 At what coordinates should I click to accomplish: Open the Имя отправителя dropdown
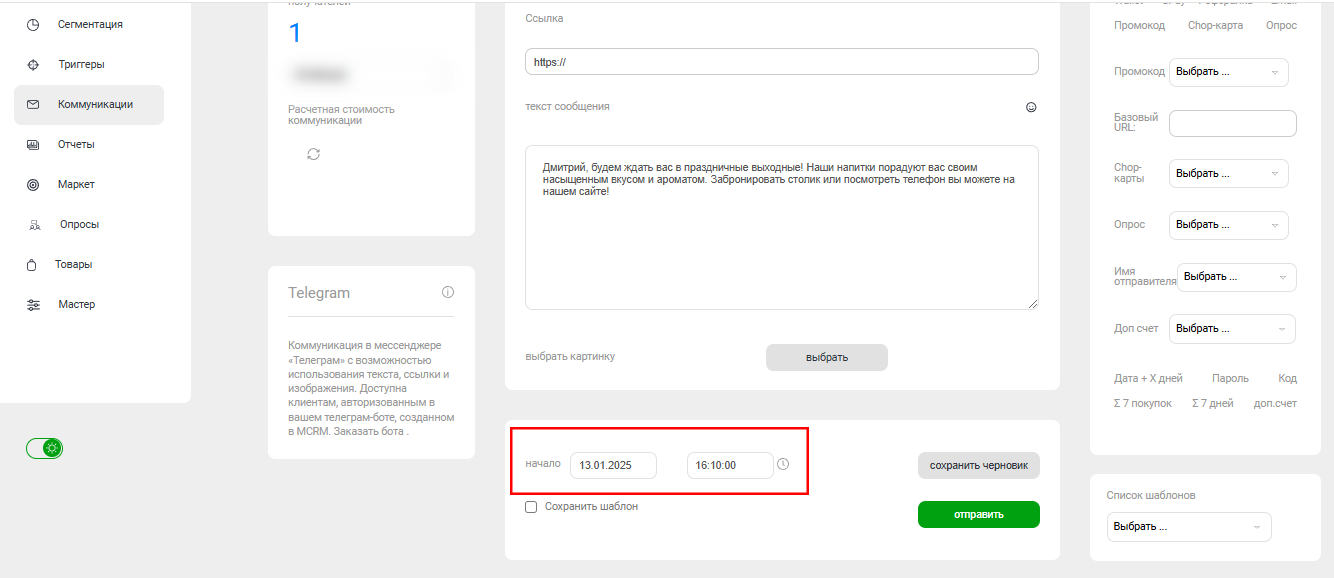(1236, 277)
